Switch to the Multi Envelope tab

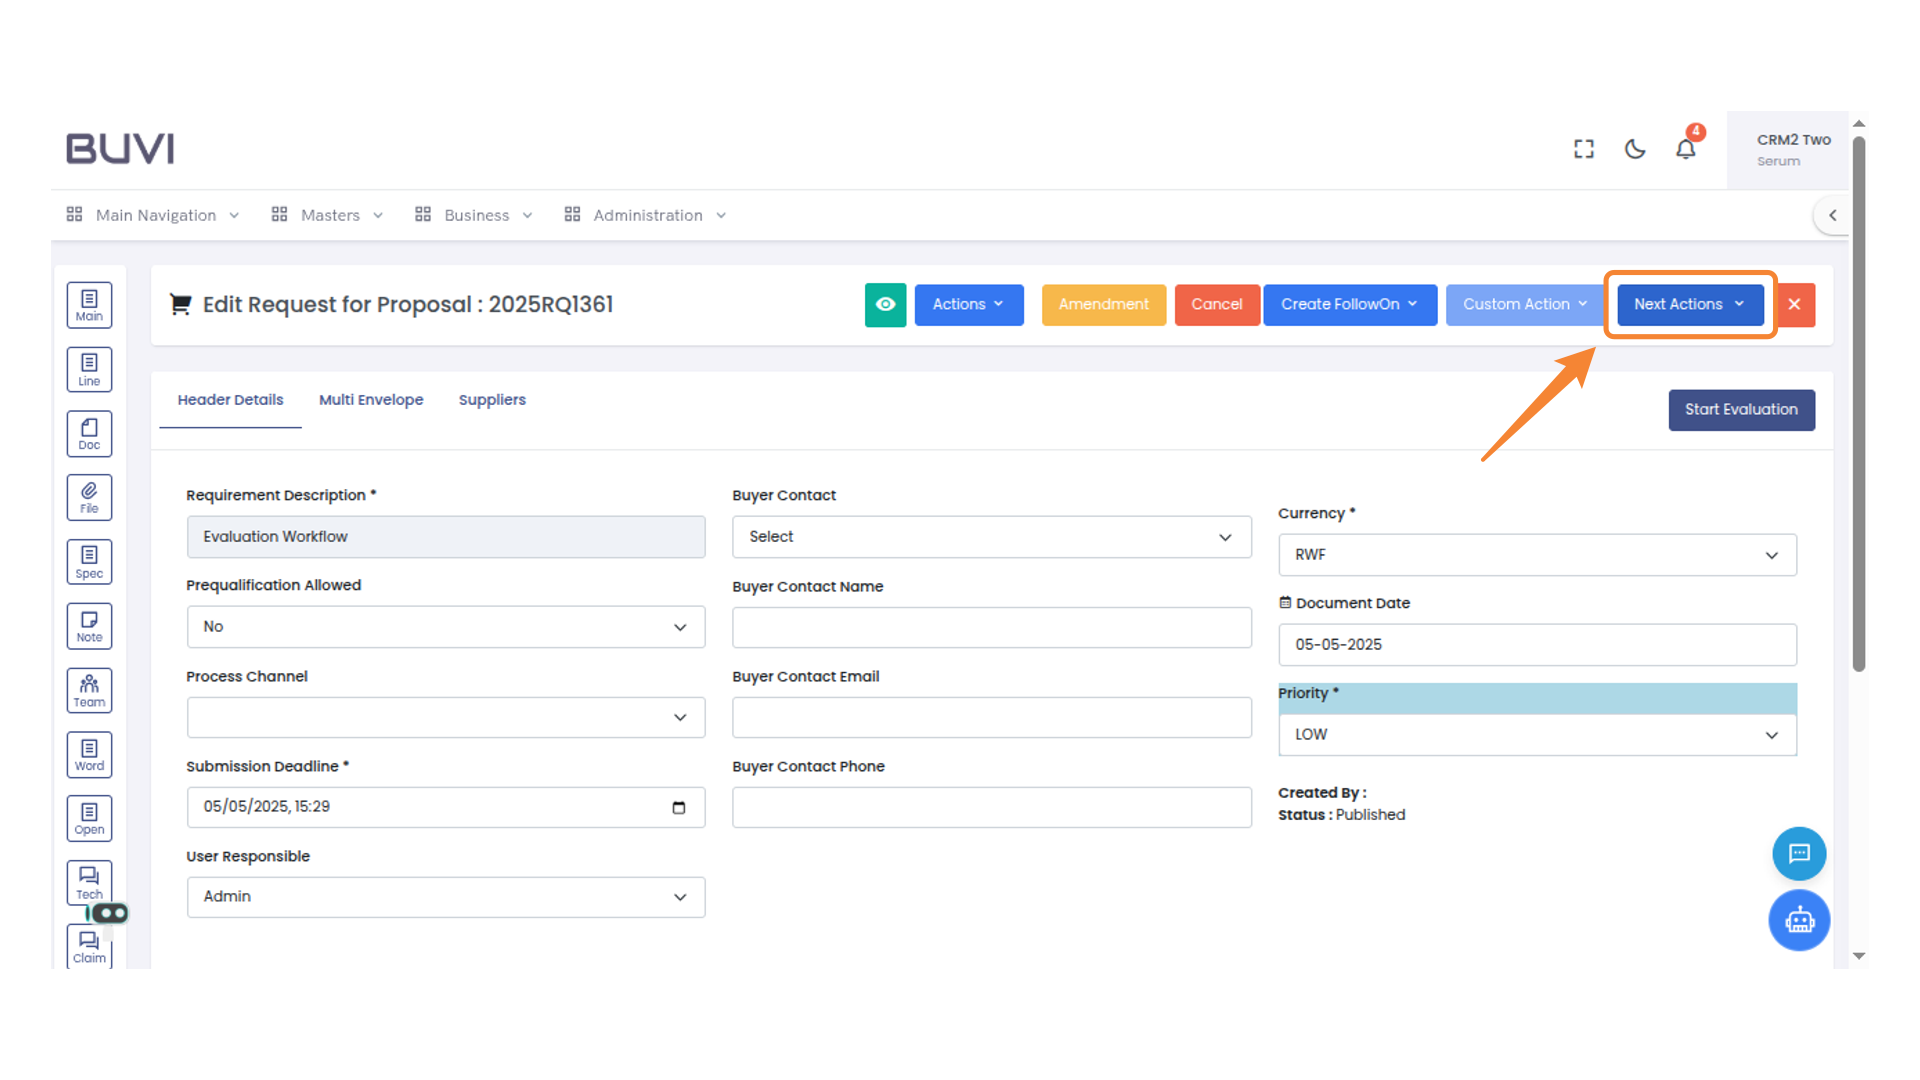click(371, 400)
